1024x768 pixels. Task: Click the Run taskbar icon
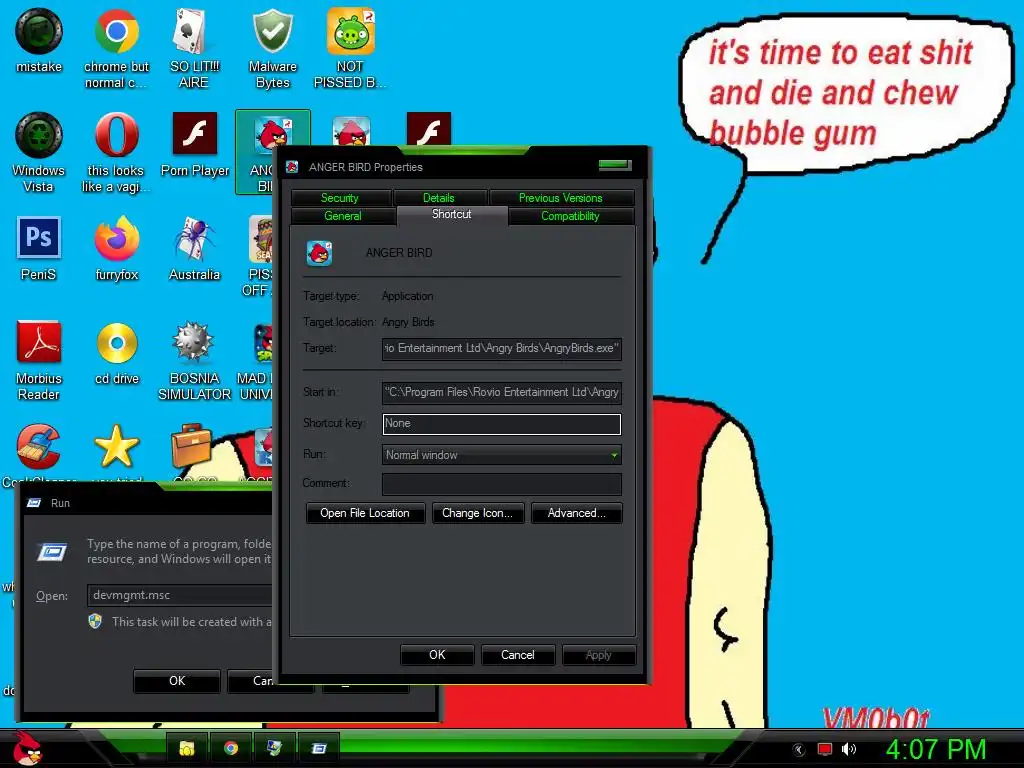point(319,748)
